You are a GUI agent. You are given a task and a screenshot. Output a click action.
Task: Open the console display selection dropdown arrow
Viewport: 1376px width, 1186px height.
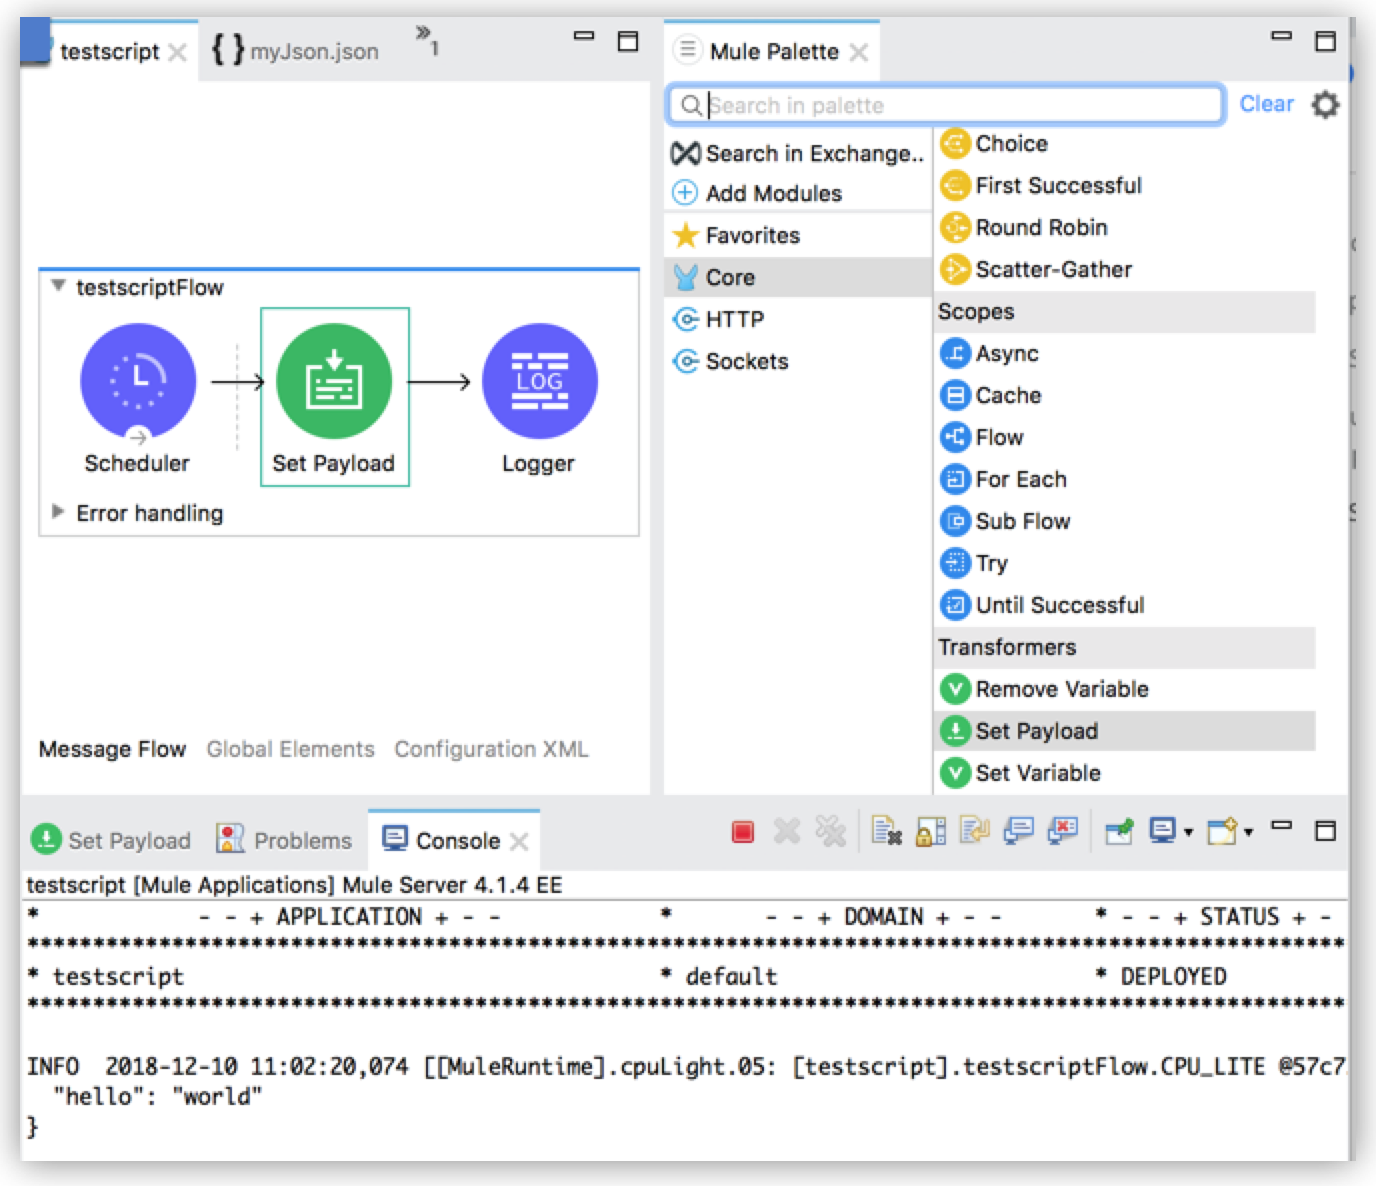click(x=1189, y=832)
